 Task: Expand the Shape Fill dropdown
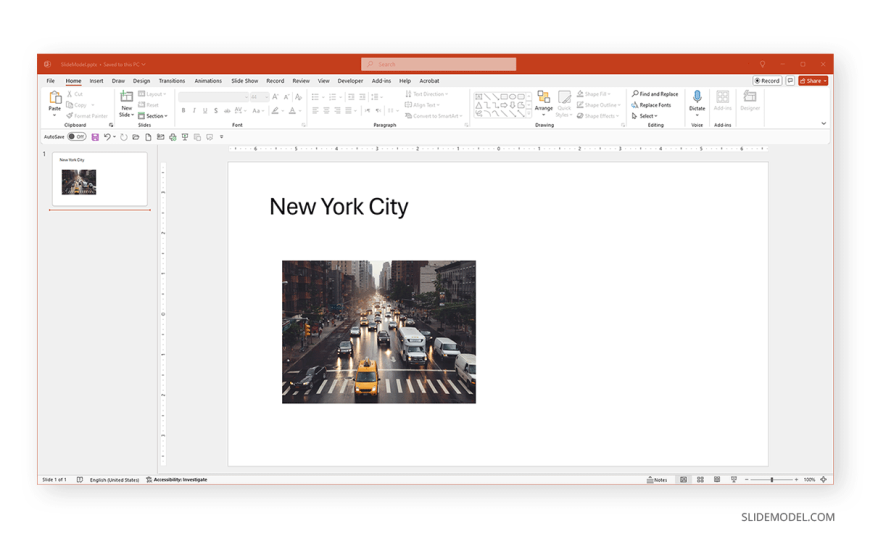pyautogui.click(x=594, y=94)
